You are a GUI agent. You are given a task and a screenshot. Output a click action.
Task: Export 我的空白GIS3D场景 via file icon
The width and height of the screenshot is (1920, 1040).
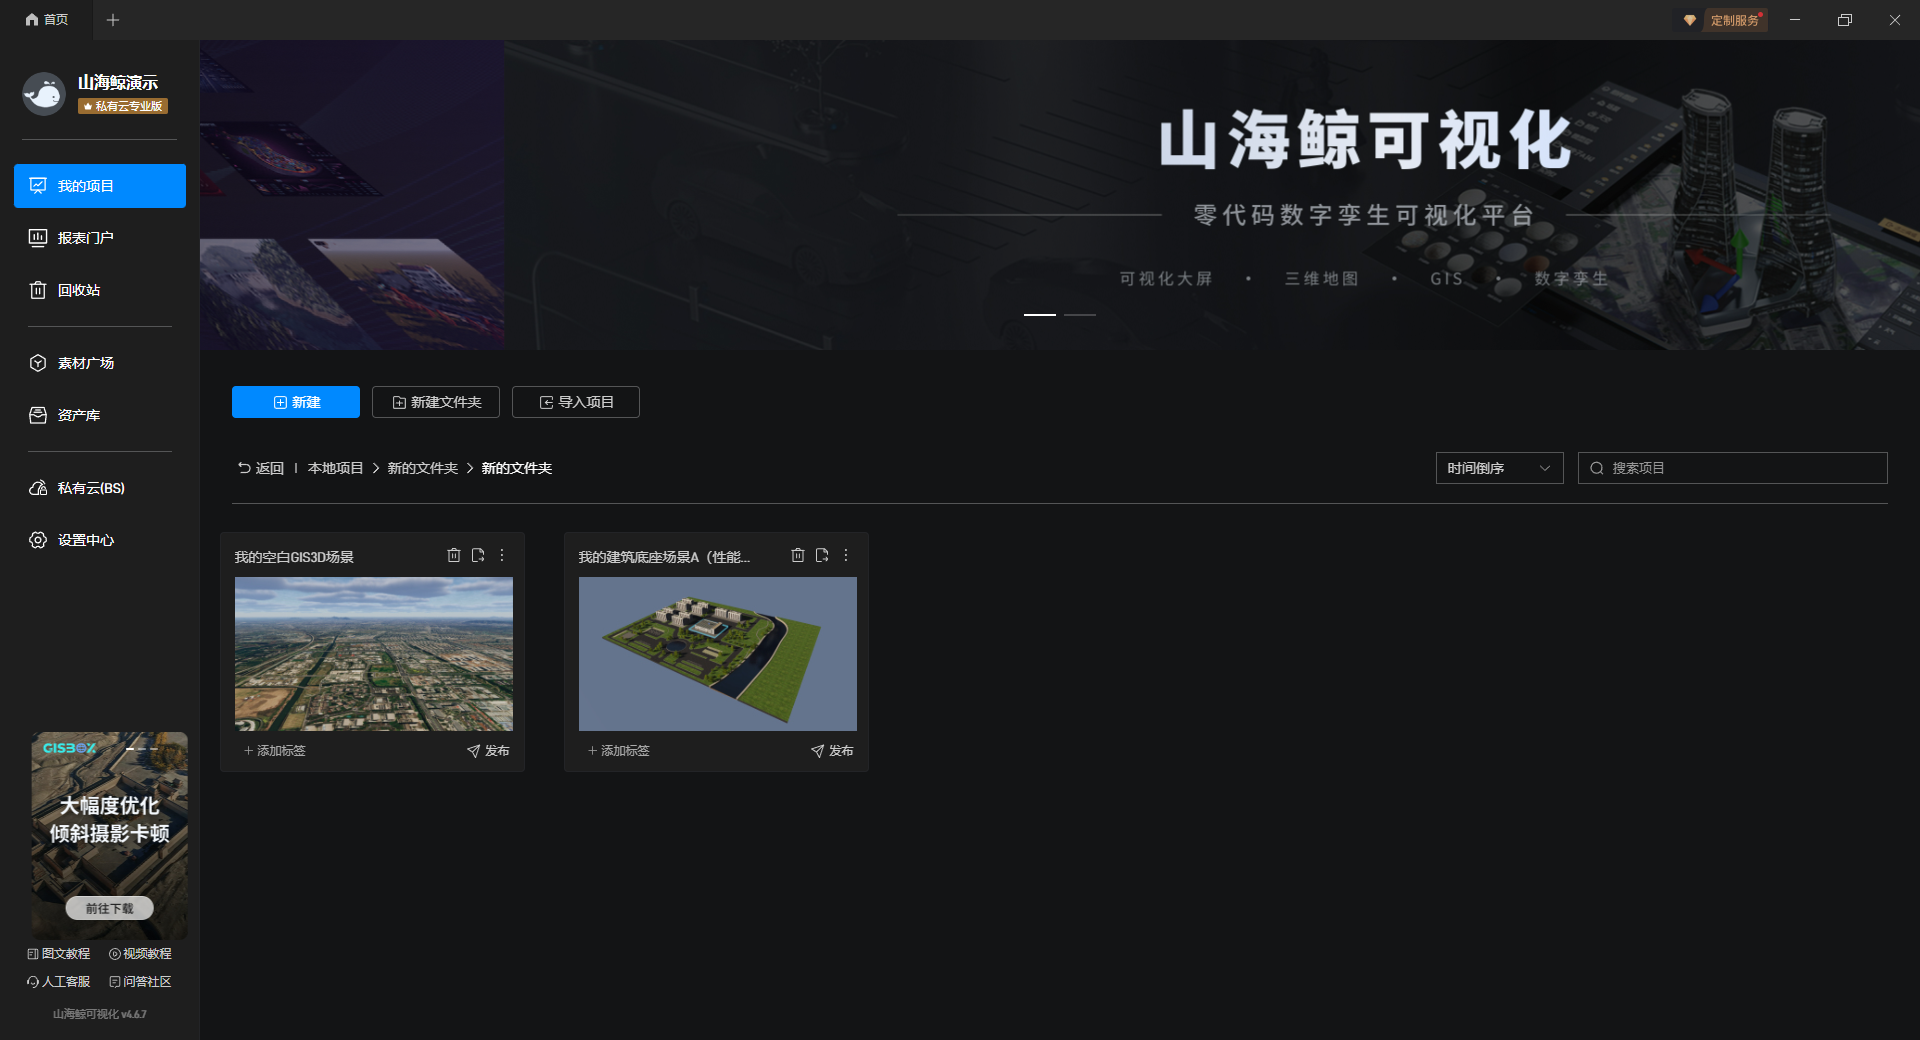[x=478, y=555]
